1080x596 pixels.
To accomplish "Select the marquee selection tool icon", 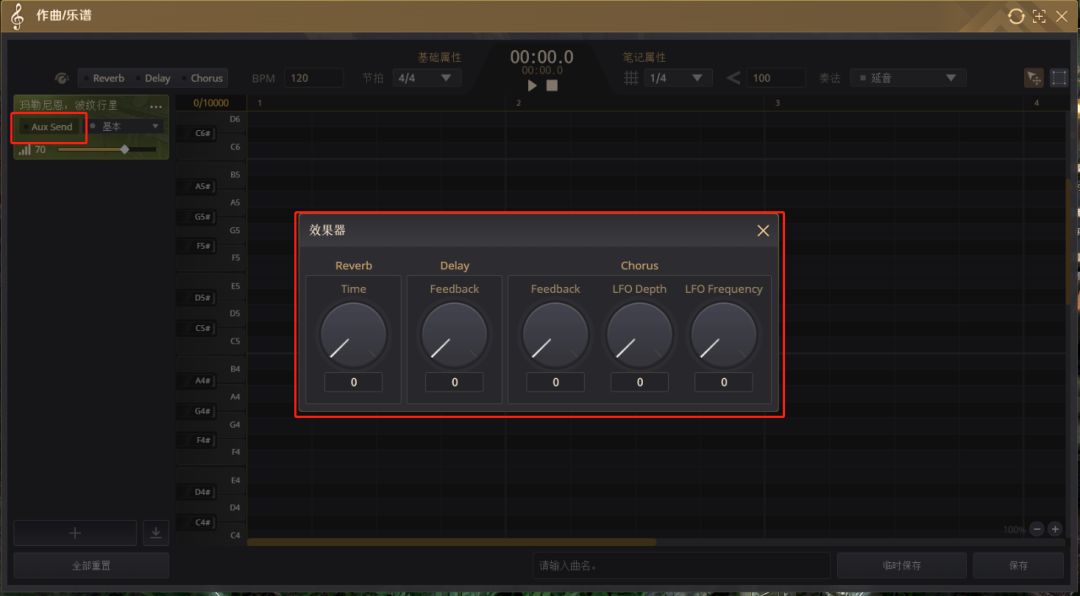I will pos(1058,78).
